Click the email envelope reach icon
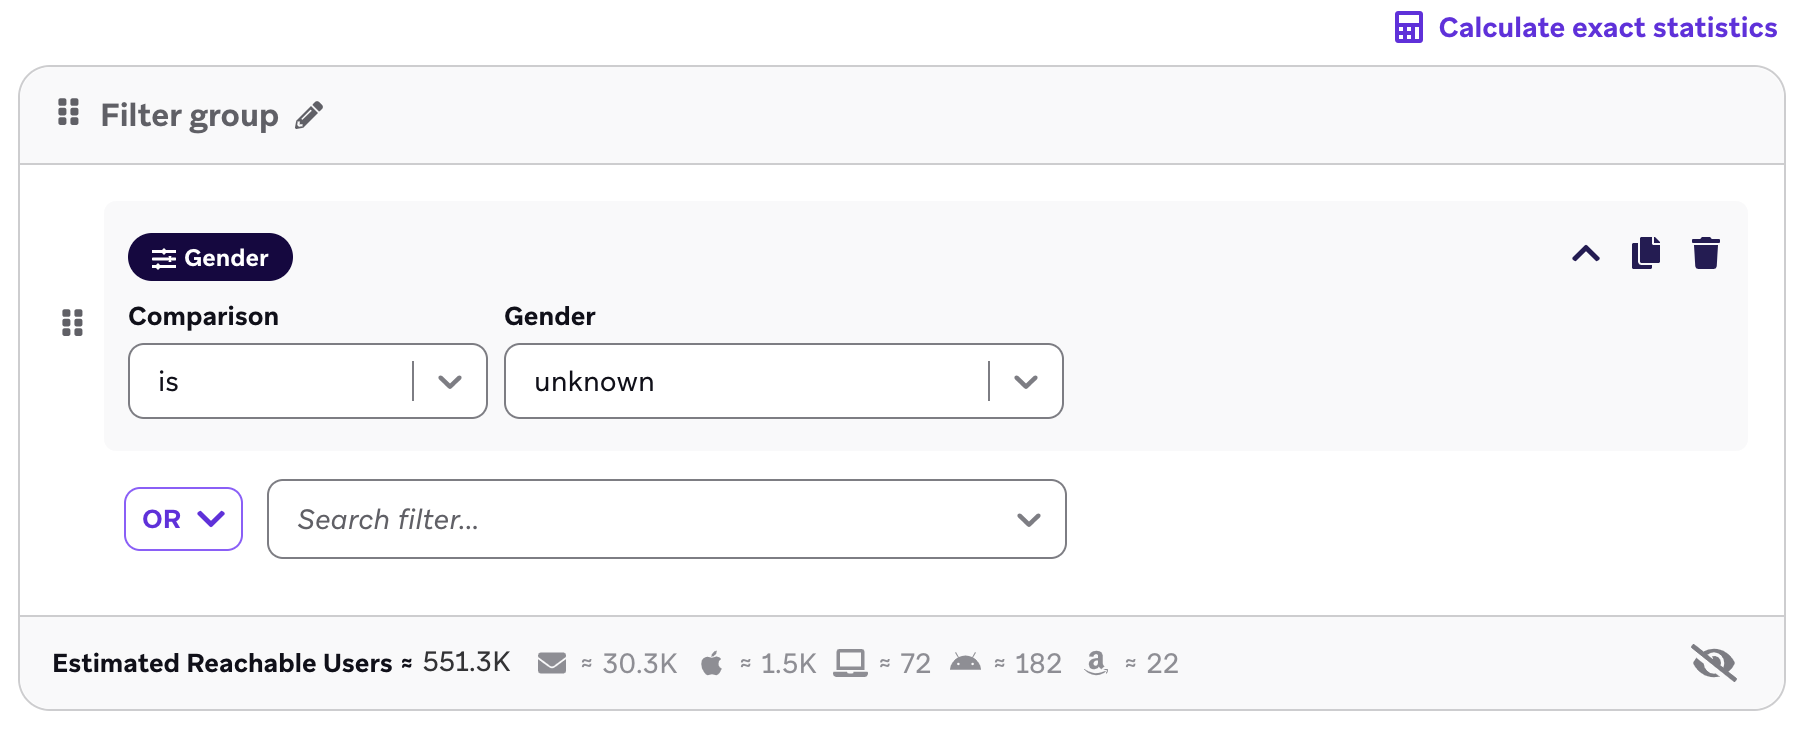1800x730 pixels. (x=551, y=663)
